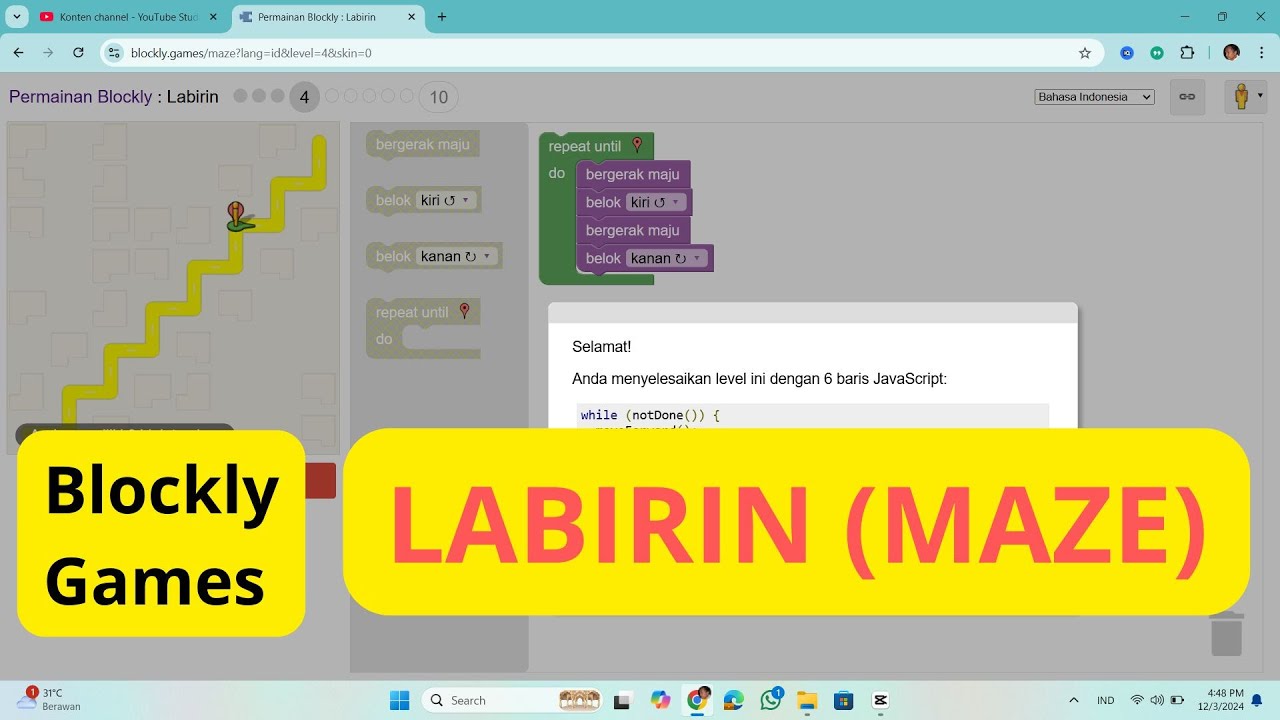Bookmark this page with star icon
This screenshot has height=720, width=1280.
(x=1085, y=53)
